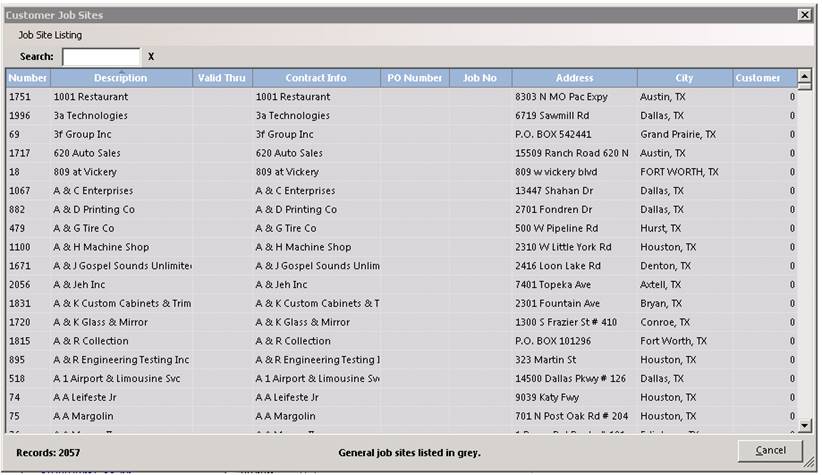Click the Valid Thru column header

[222, 78]
